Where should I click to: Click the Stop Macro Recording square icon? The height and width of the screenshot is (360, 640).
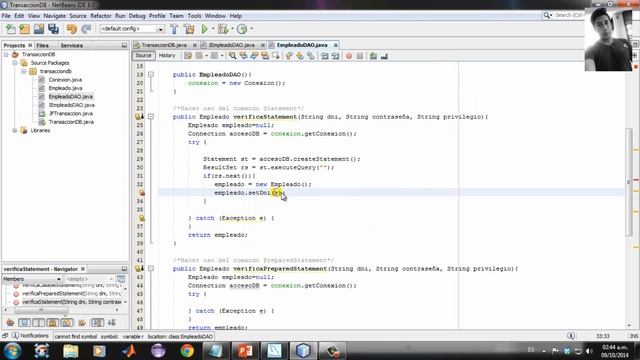click(x=360, y=56)
